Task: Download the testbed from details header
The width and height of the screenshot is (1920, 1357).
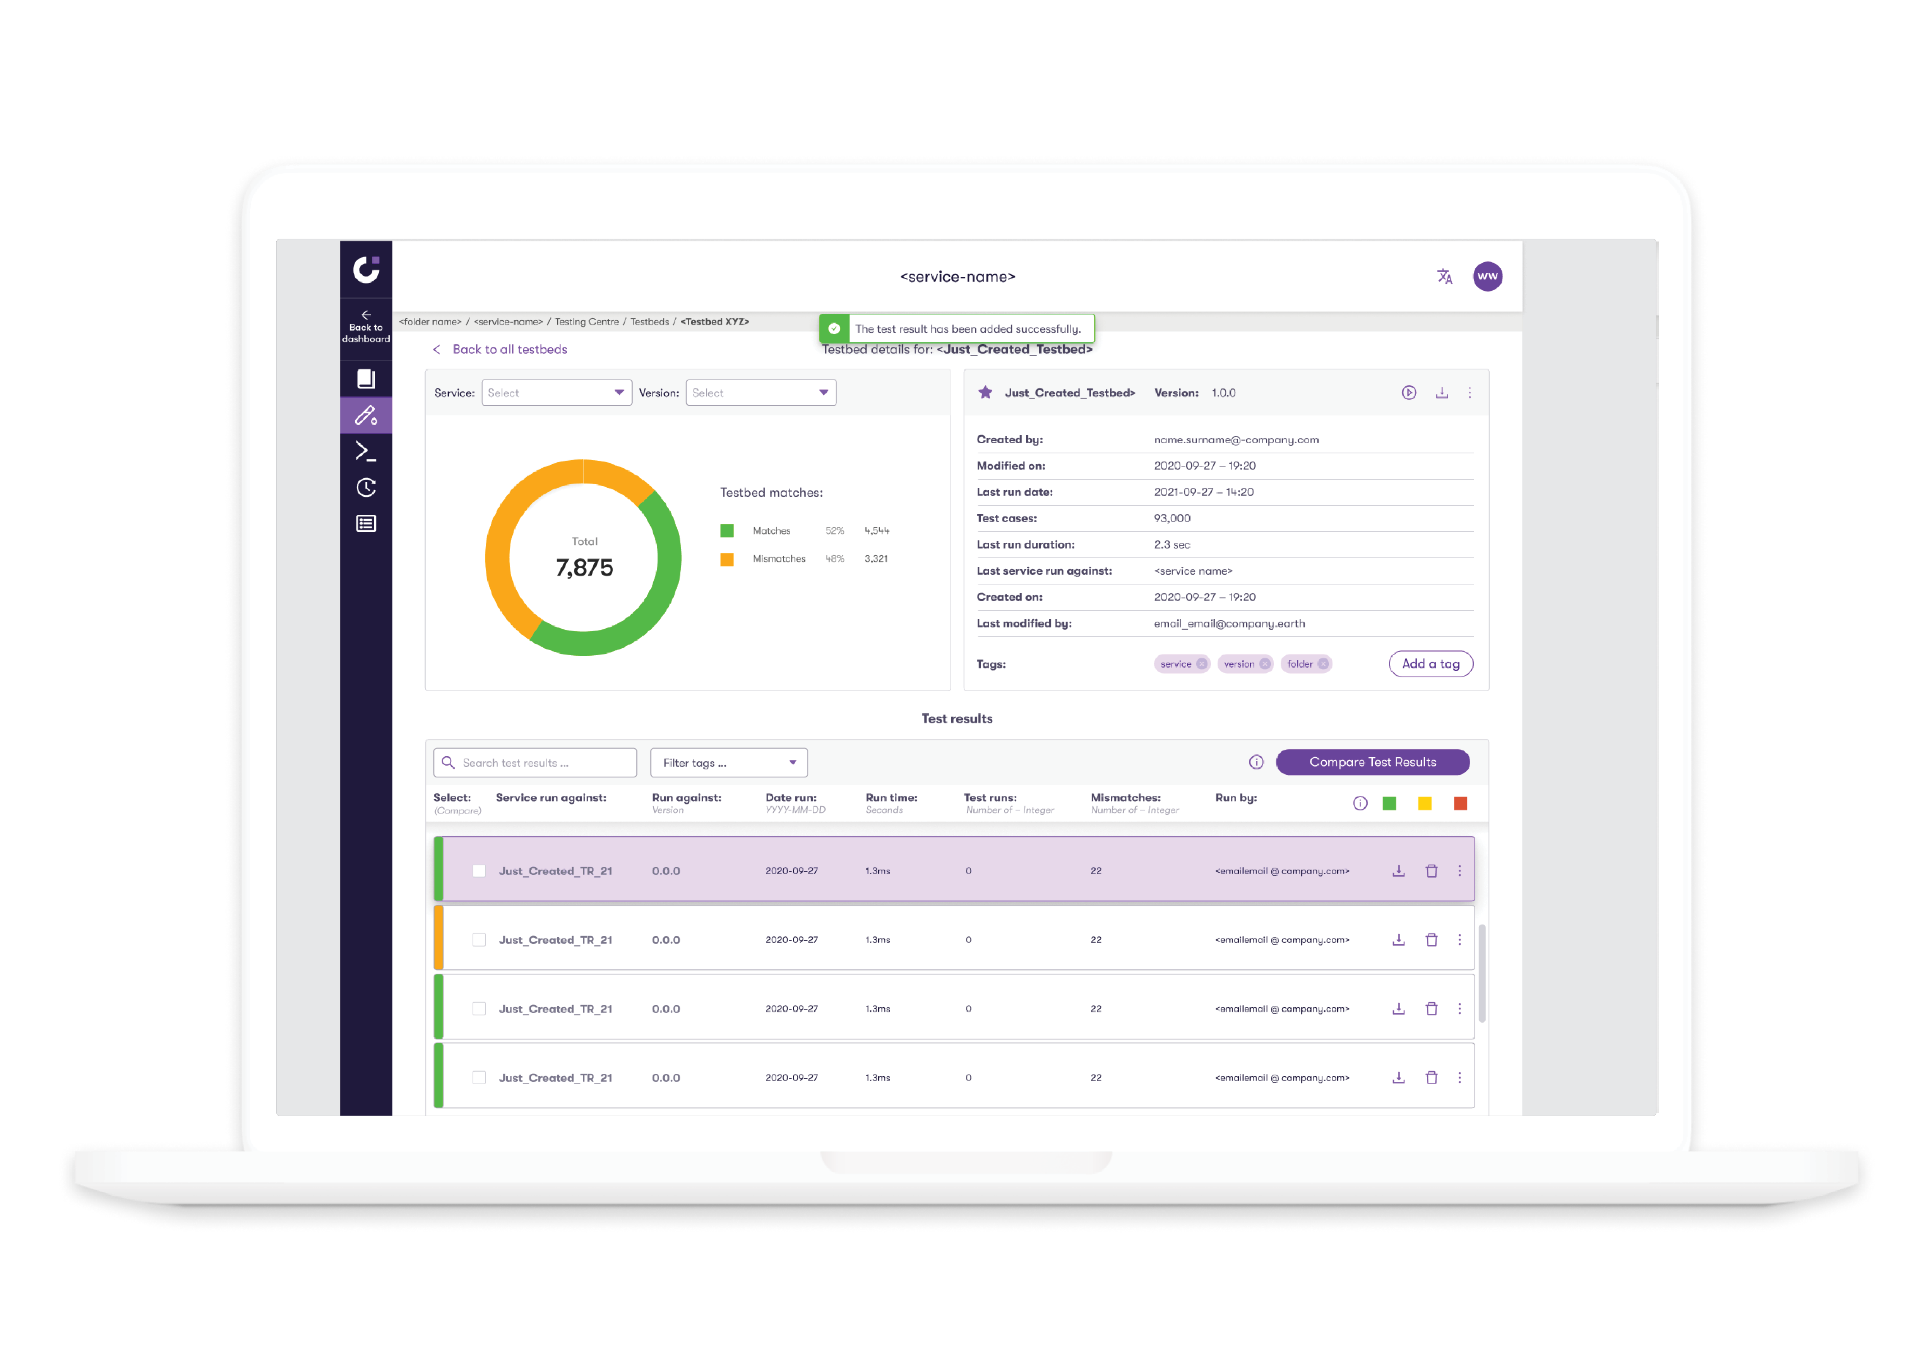Action: (x=1442, y=393)
